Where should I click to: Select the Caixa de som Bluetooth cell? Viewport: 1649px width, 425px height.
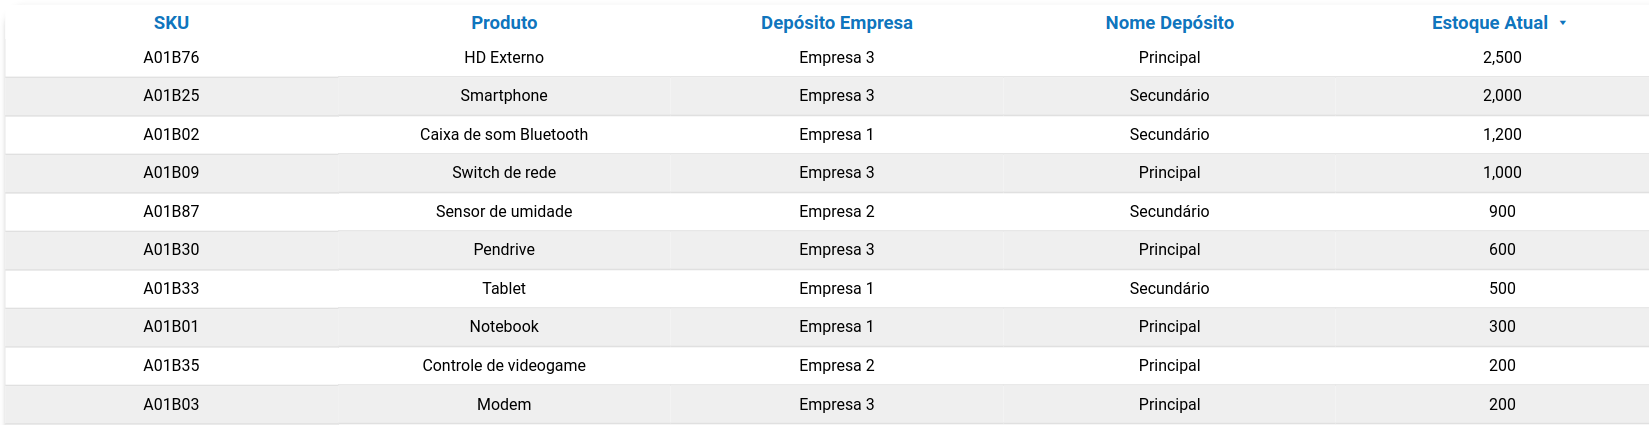(x=504, y=135)
